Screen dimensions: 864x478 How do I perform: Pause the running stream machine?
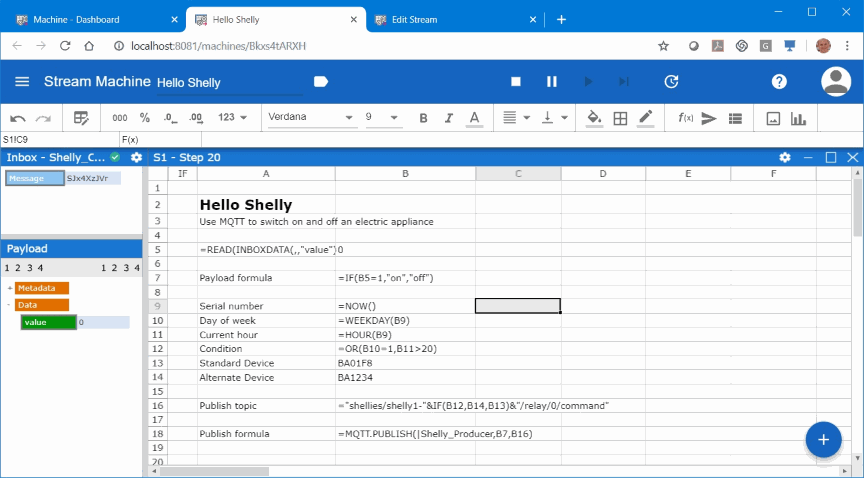tap(551, 82)
